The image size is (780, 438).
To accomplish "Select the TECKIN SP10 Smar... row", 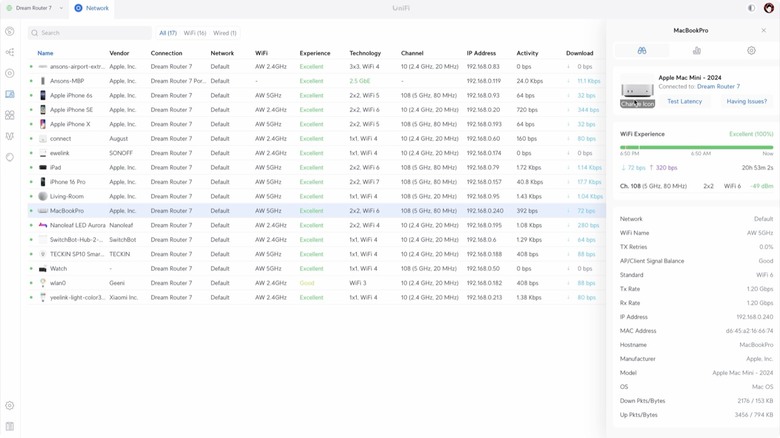I will 316,254.
